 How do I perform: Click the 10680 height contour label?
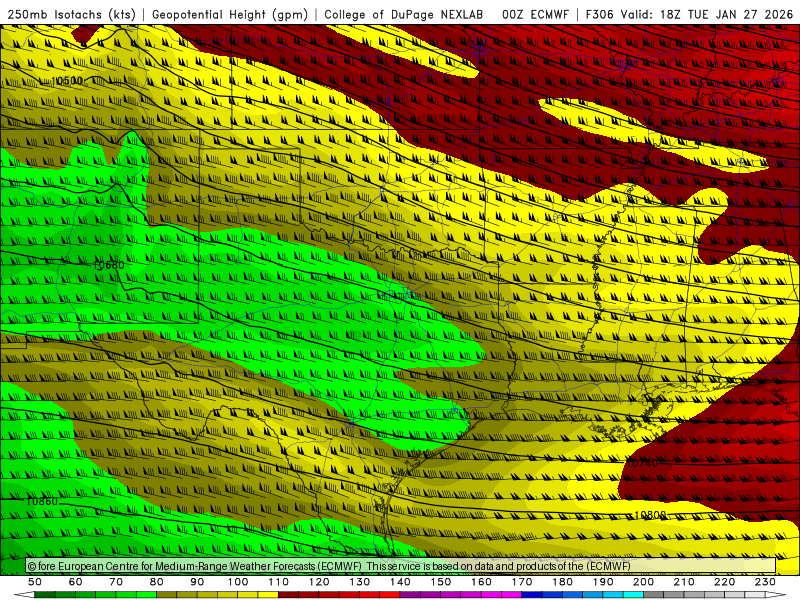click(109, 265)
